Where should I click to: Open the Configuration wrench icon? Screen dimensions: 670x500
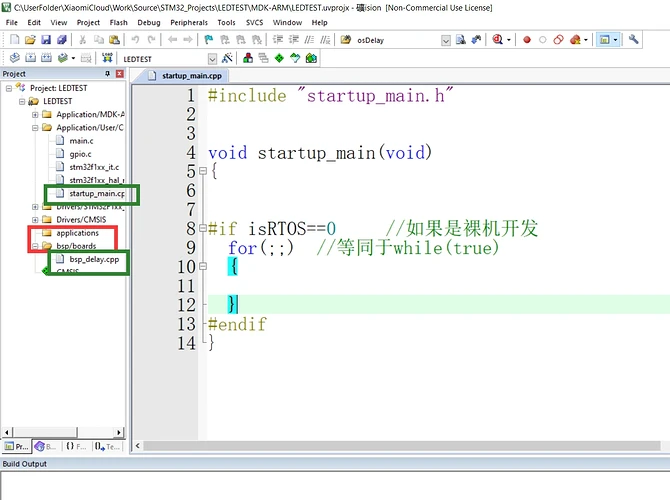pyautogui.click(x=636, y=40)
